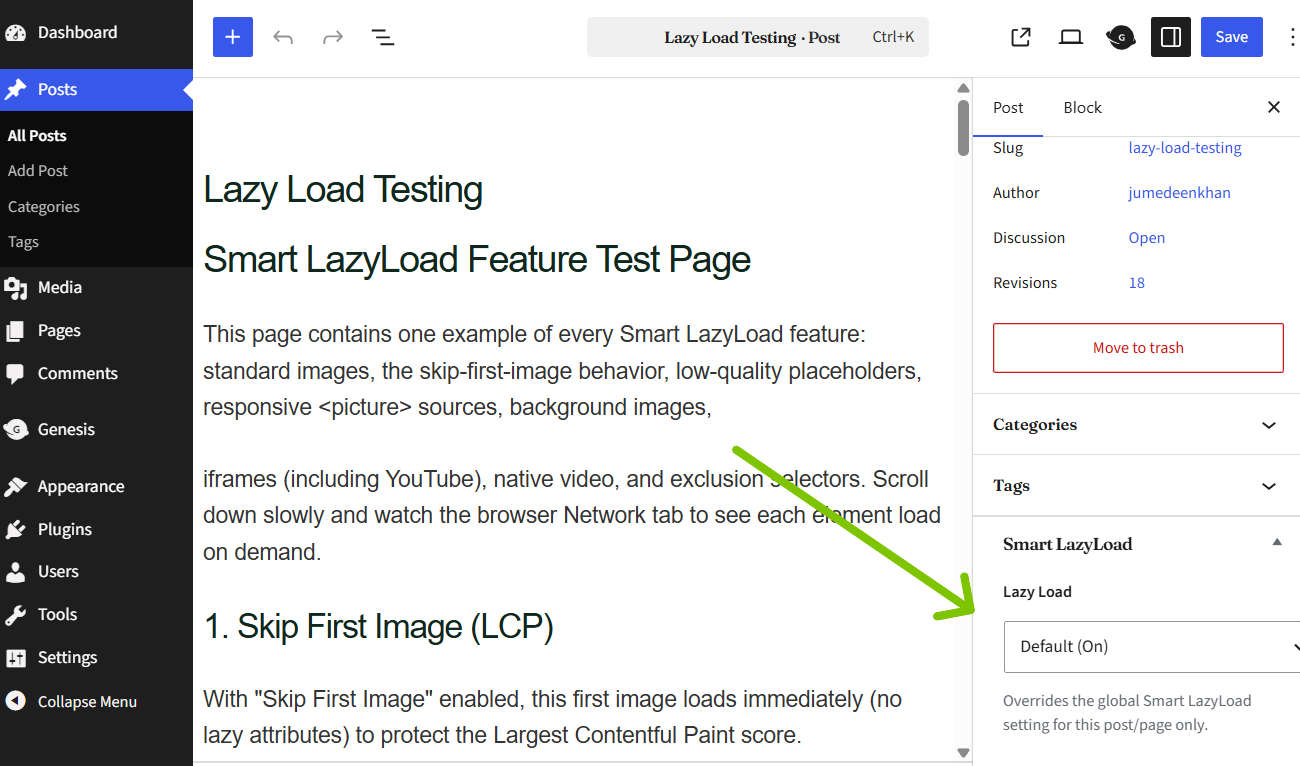Screen dimensions: 1300x766
Task: Click paragraph starting 'This page contains one example'
Action: tap(563, 371)
